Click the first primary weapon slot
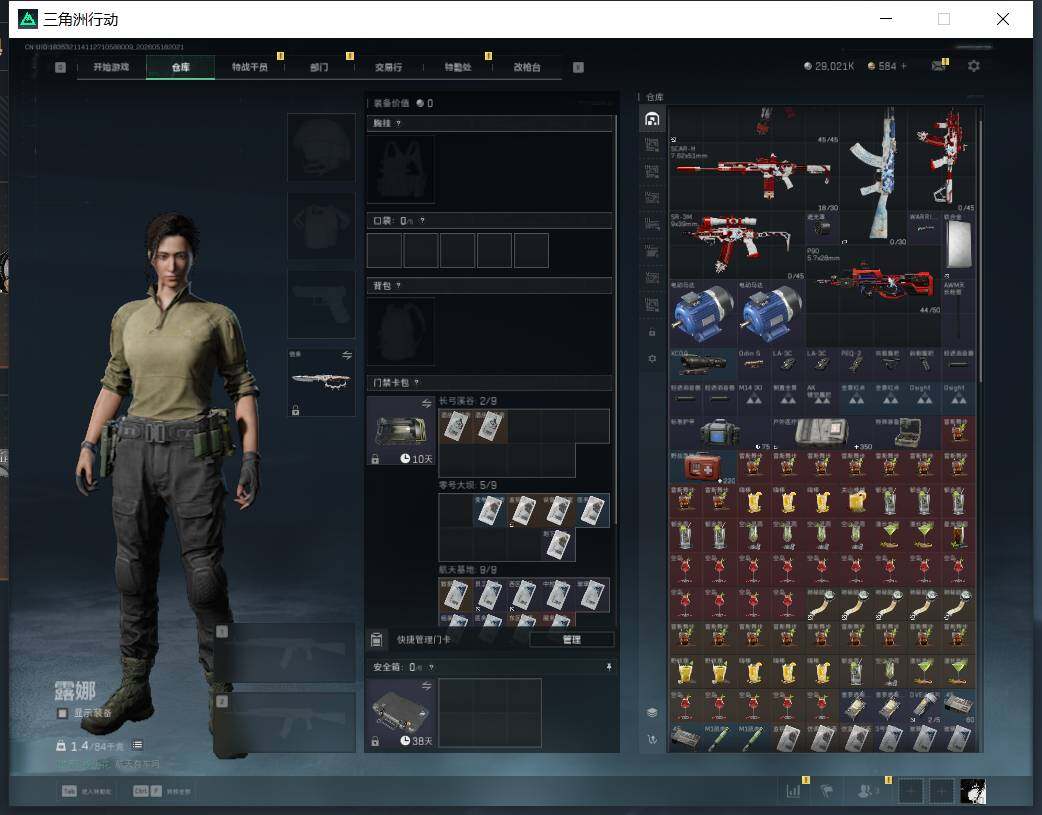 pyautogui.click(x=284, y=653)
